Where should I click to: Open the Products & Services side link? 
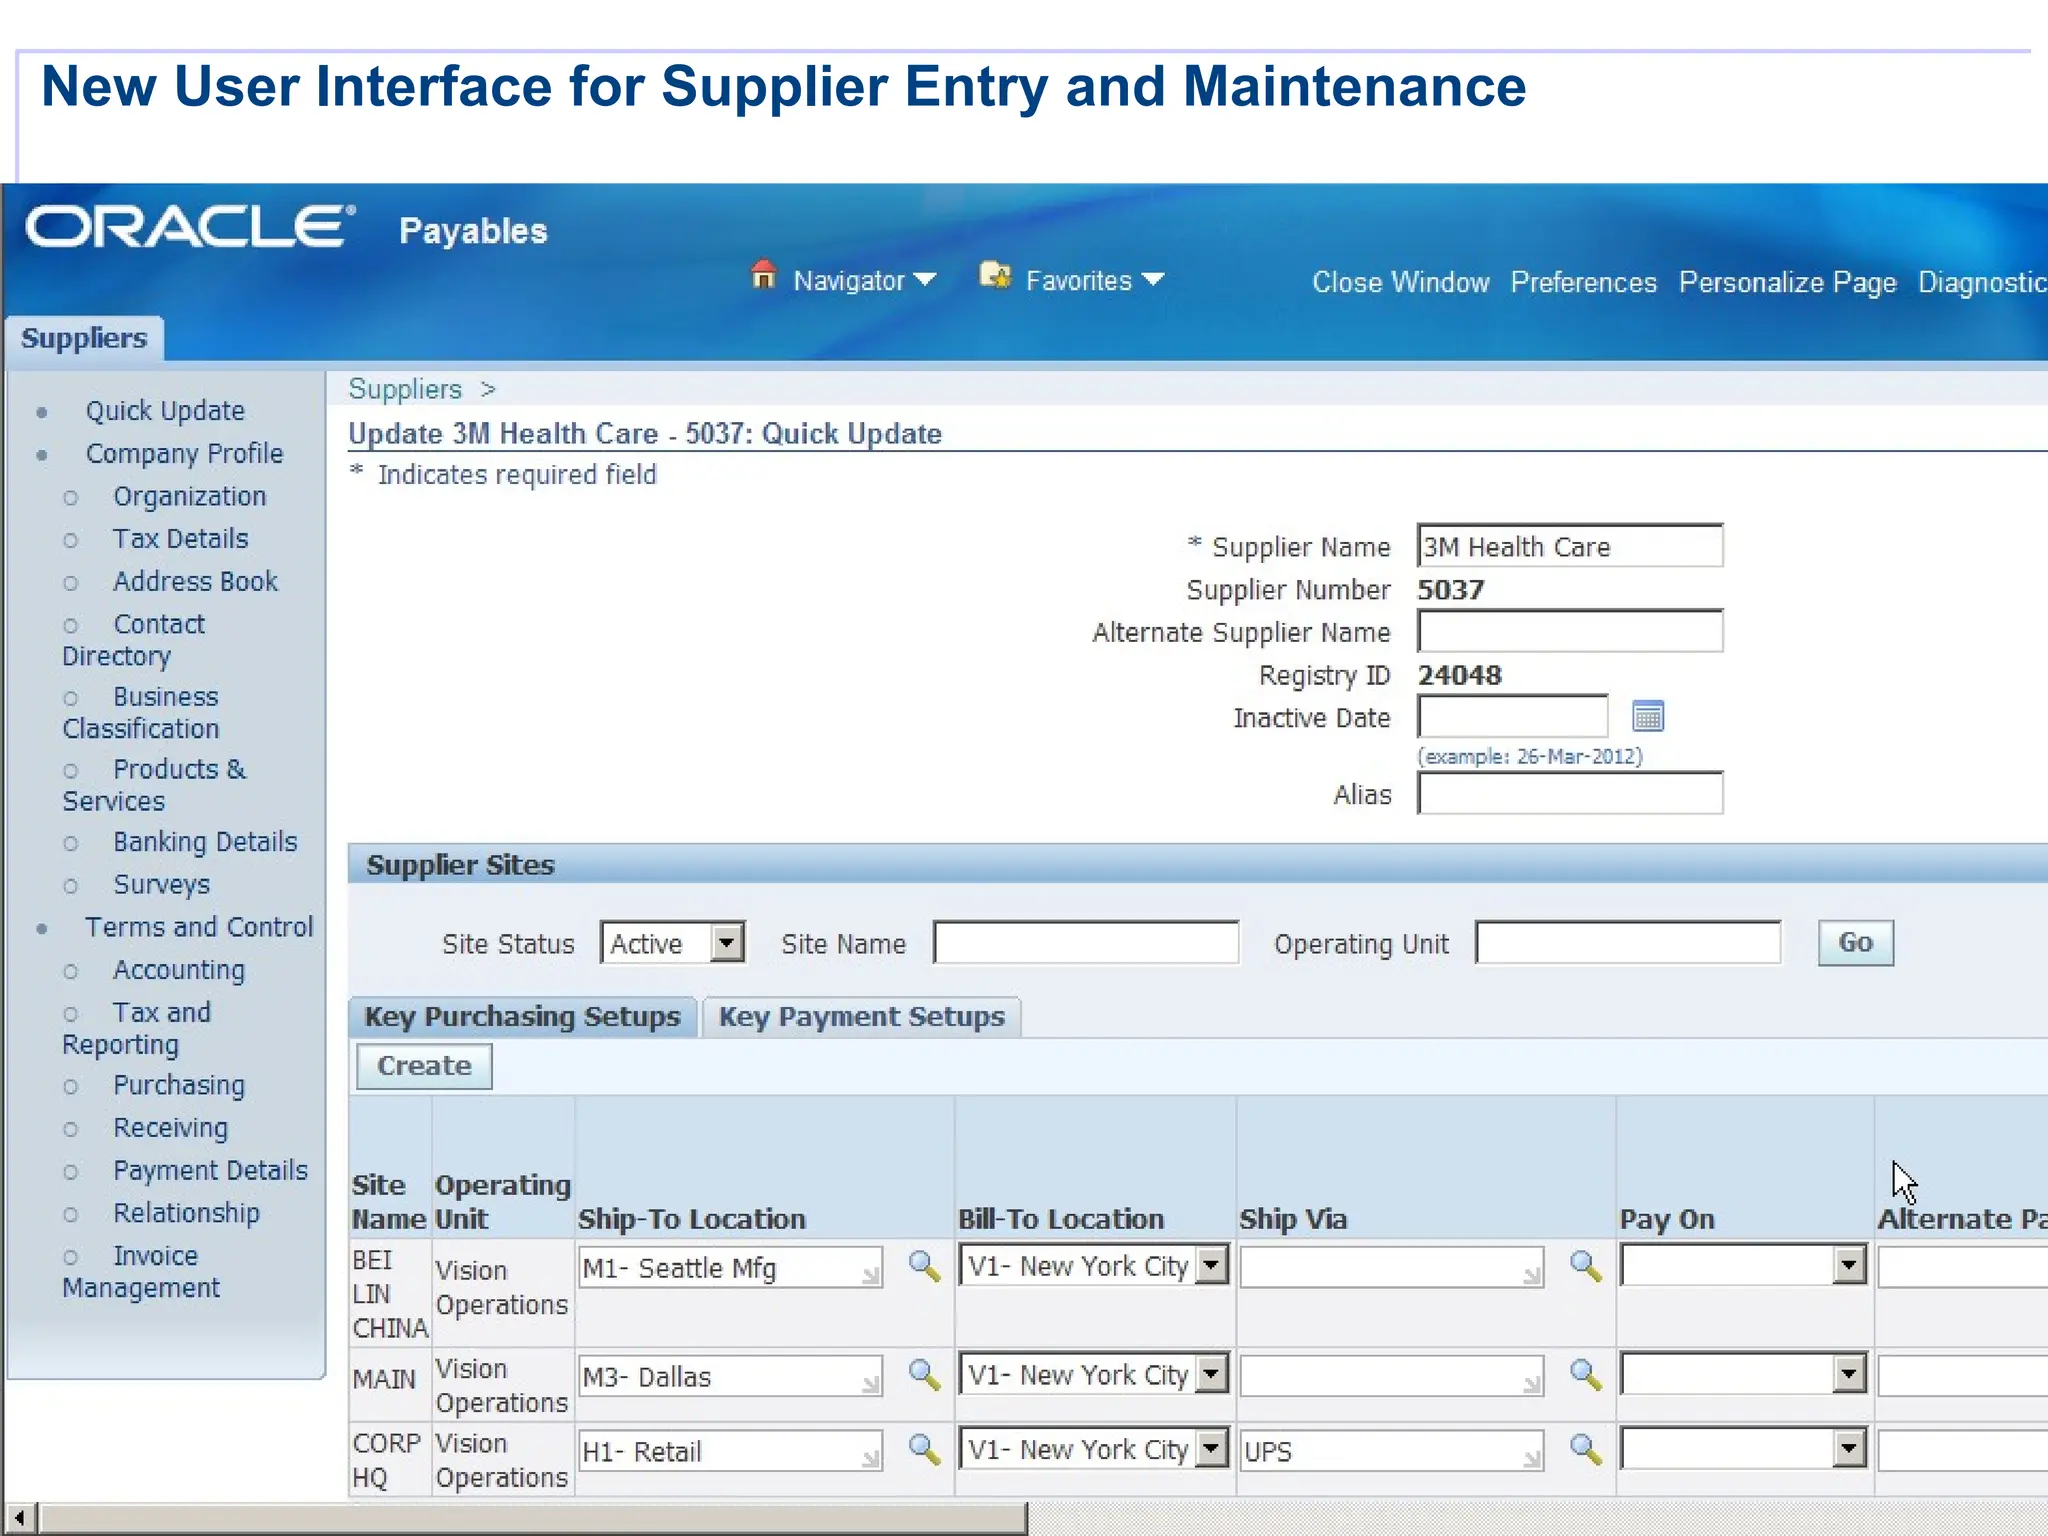pos(154,785)
